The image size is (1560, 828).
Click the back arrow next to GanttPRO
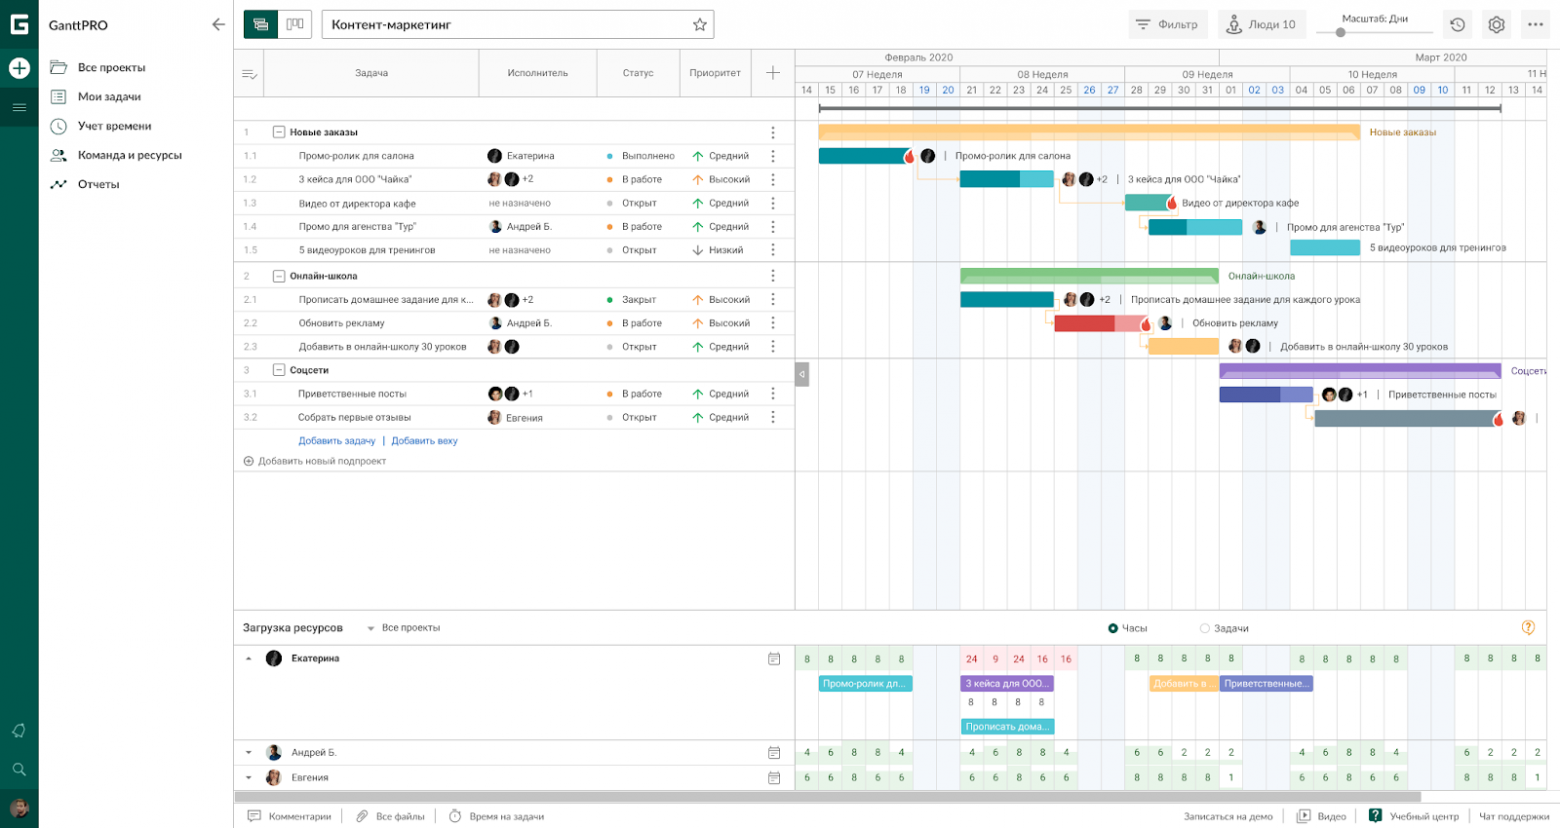218,25
